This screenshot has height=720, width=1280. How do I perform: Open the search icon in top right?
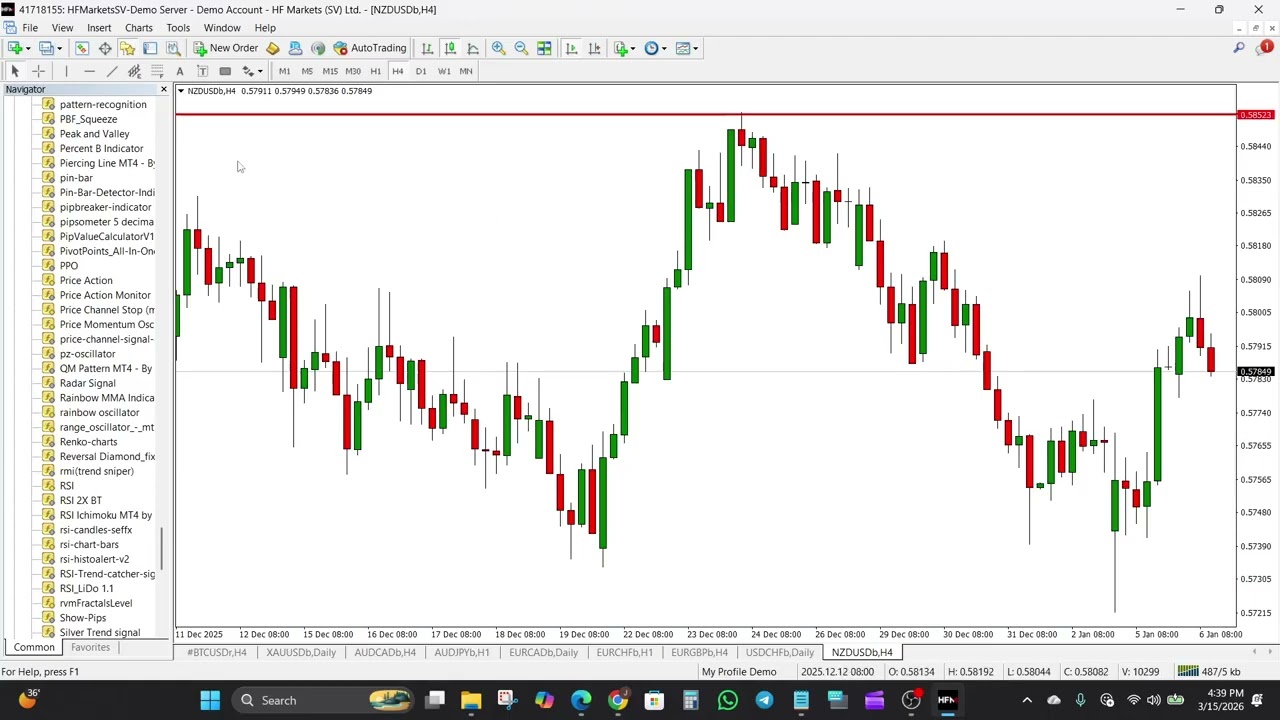click(1239, 48)
